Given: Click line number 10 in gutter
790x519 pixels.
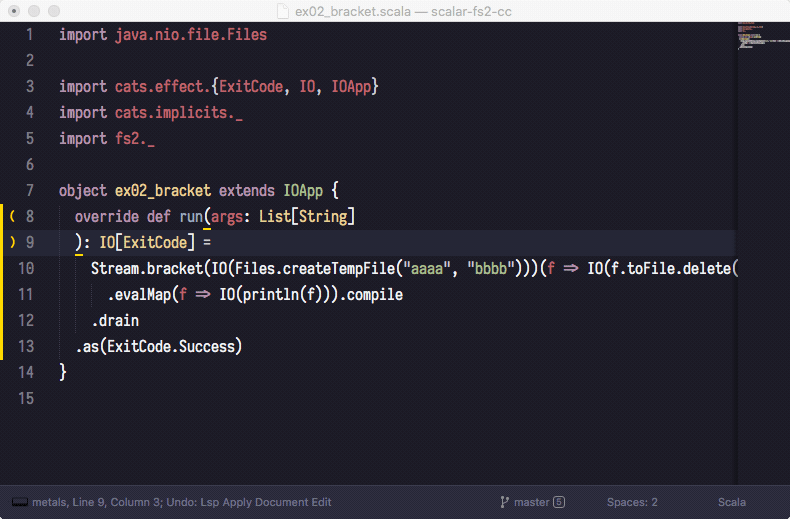Looking at the screenshot, I should (x=26, y=268).
